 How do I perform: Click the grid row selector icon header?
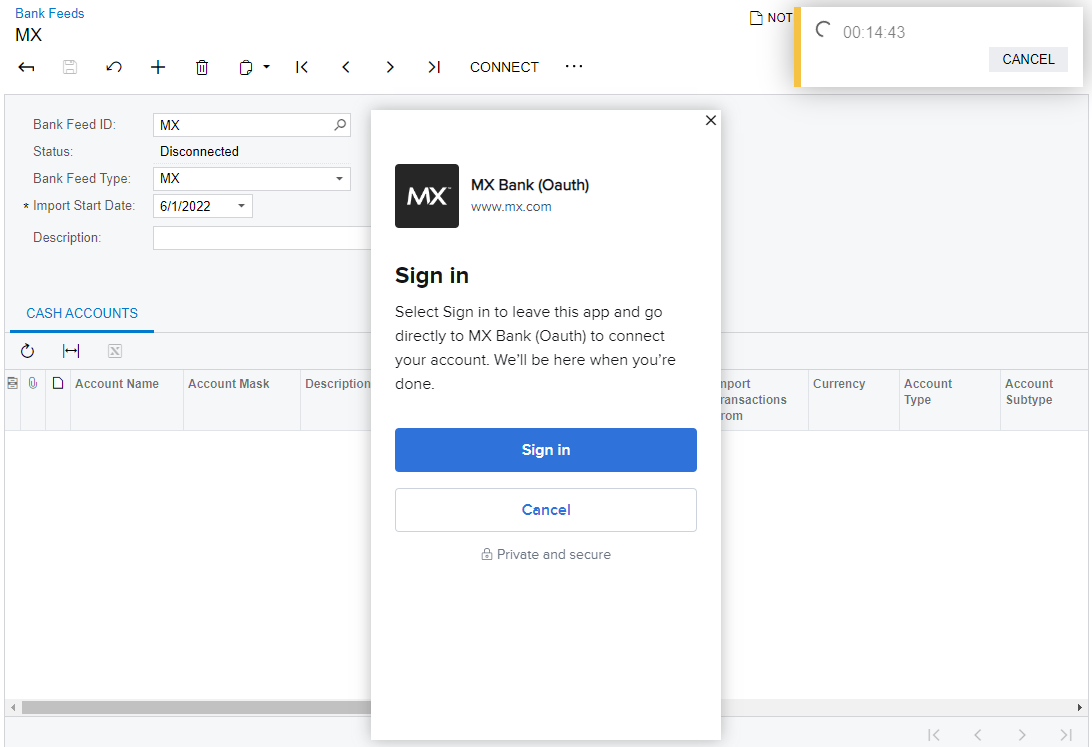click(x=13, y=383)
